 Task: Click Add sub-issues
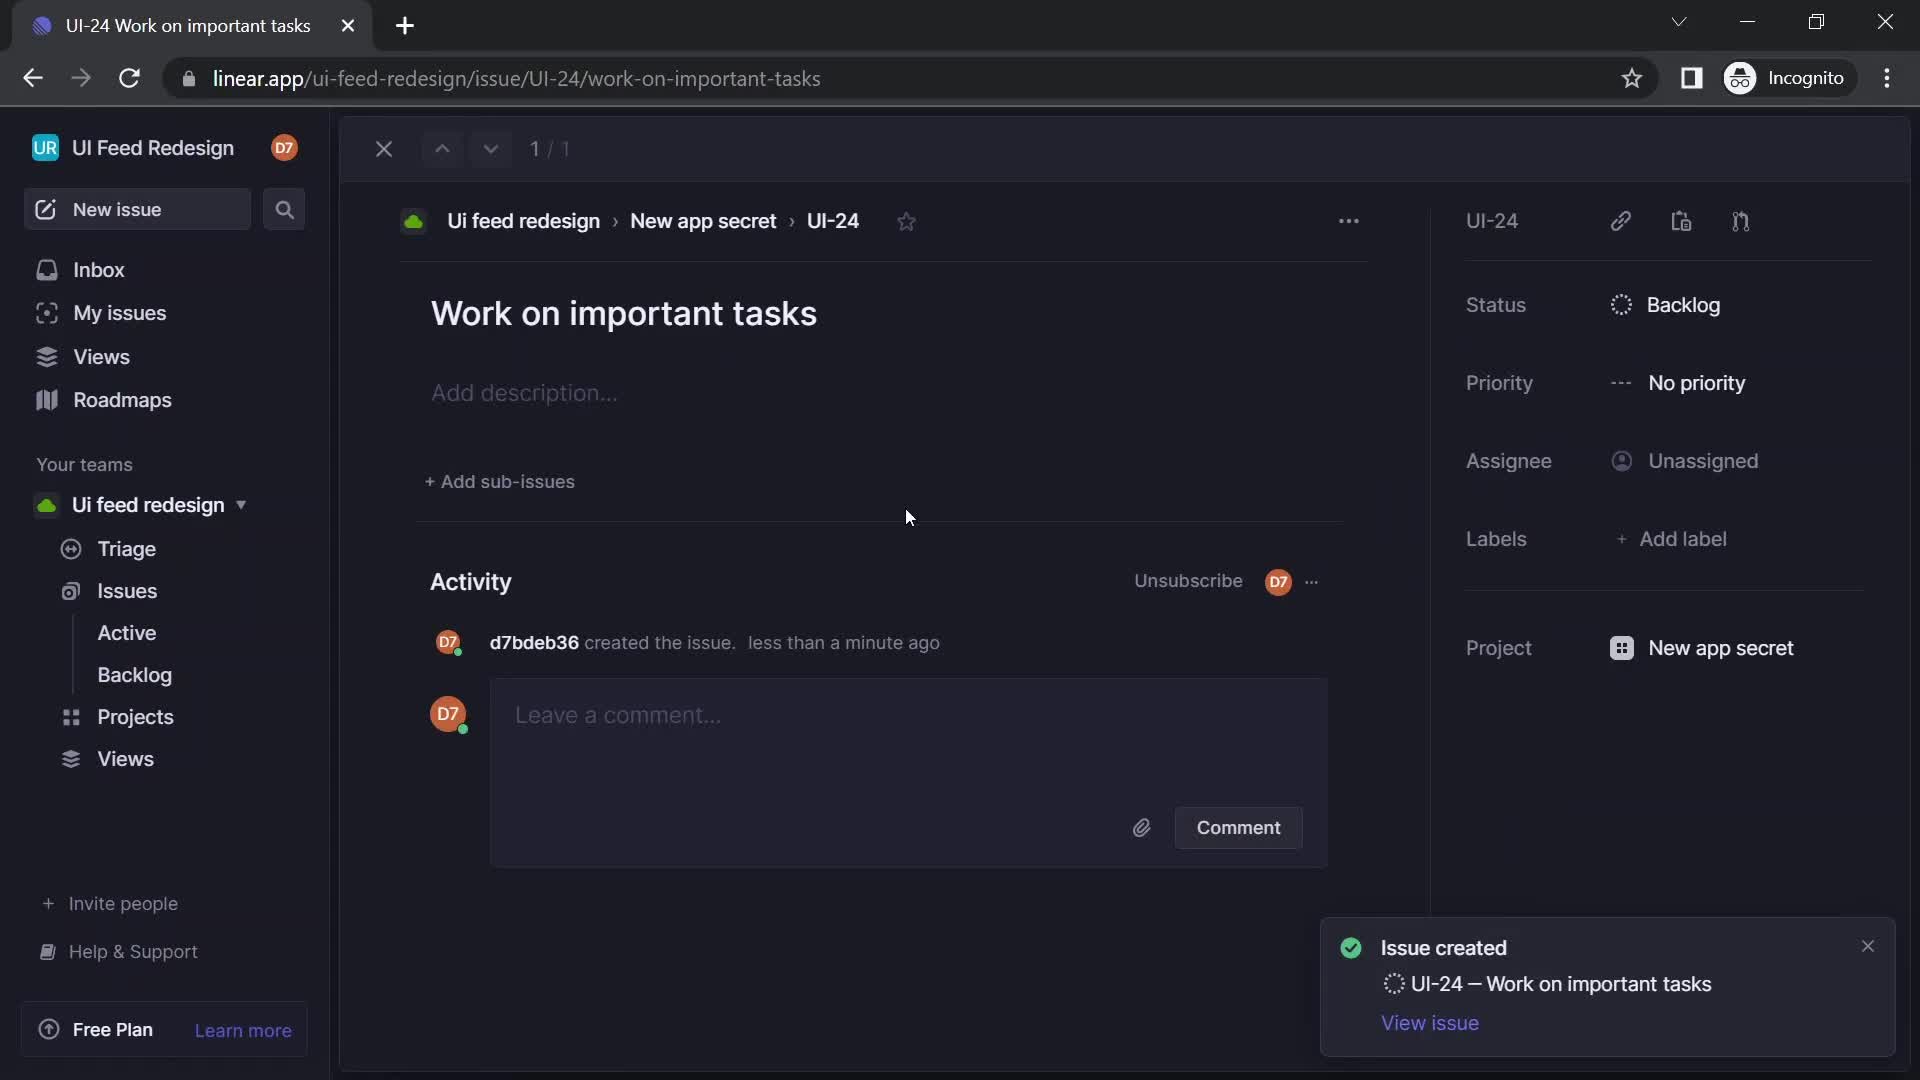tap(499, 482)
